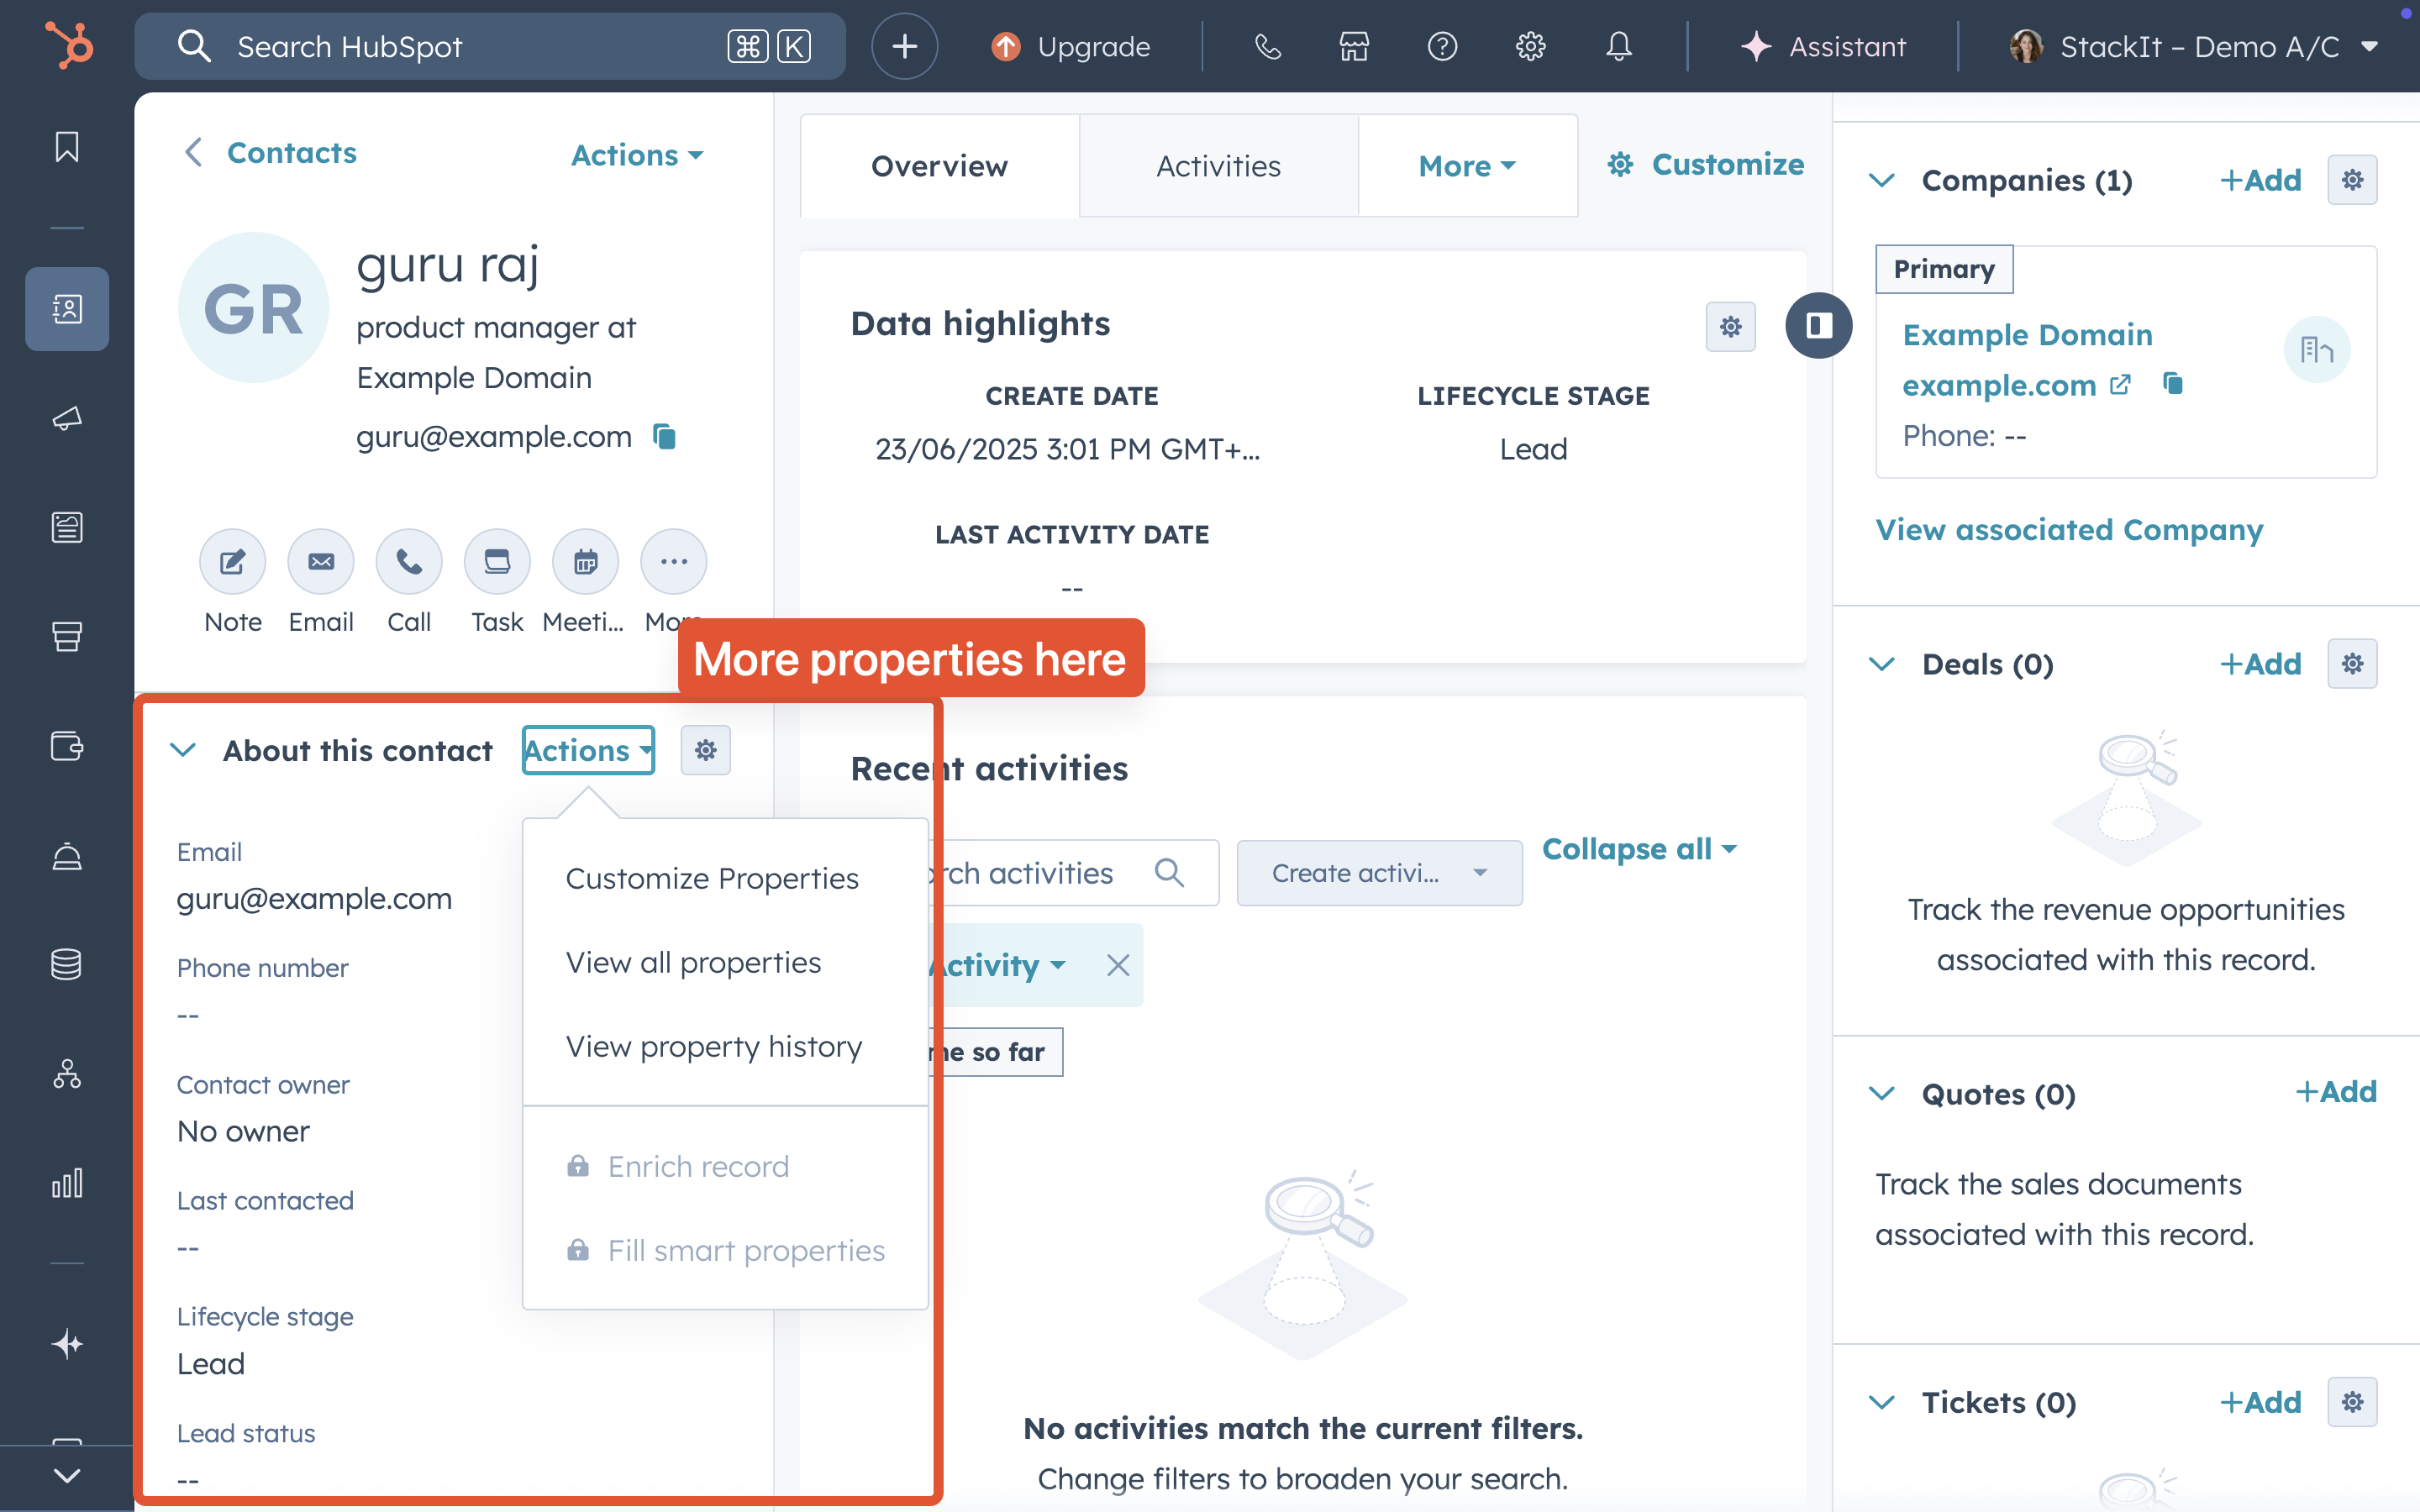2420x1512 pixels.
Task: Click the Task icon button
Action: point(497,562)
